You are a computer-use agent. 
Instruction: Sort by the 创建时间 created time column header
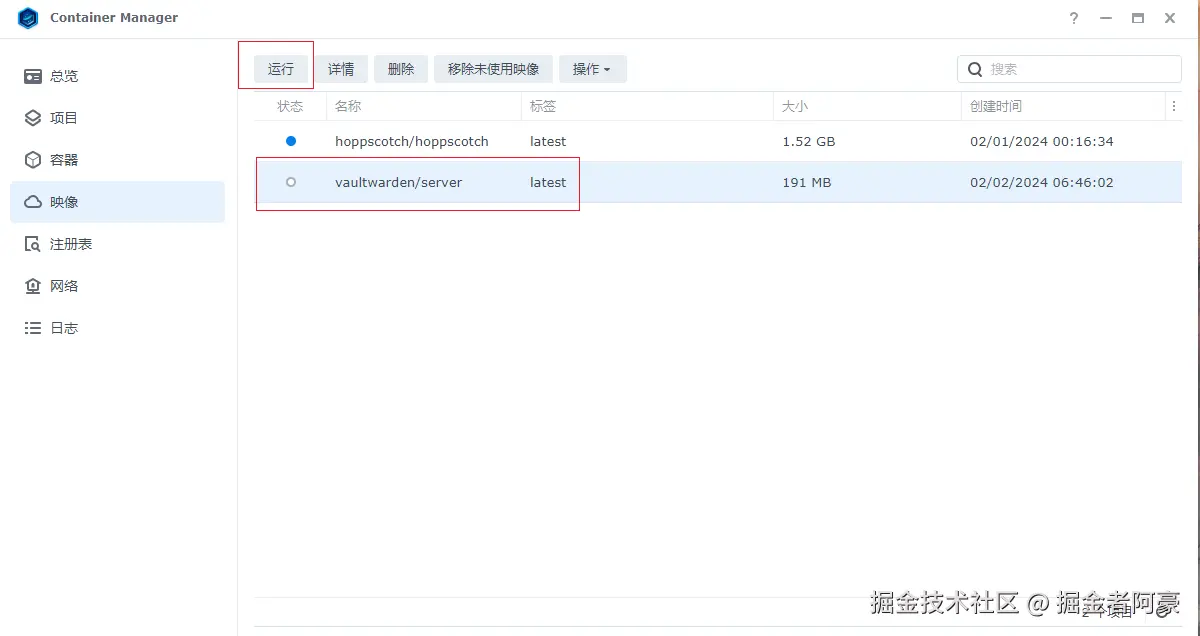[1063, 106]
